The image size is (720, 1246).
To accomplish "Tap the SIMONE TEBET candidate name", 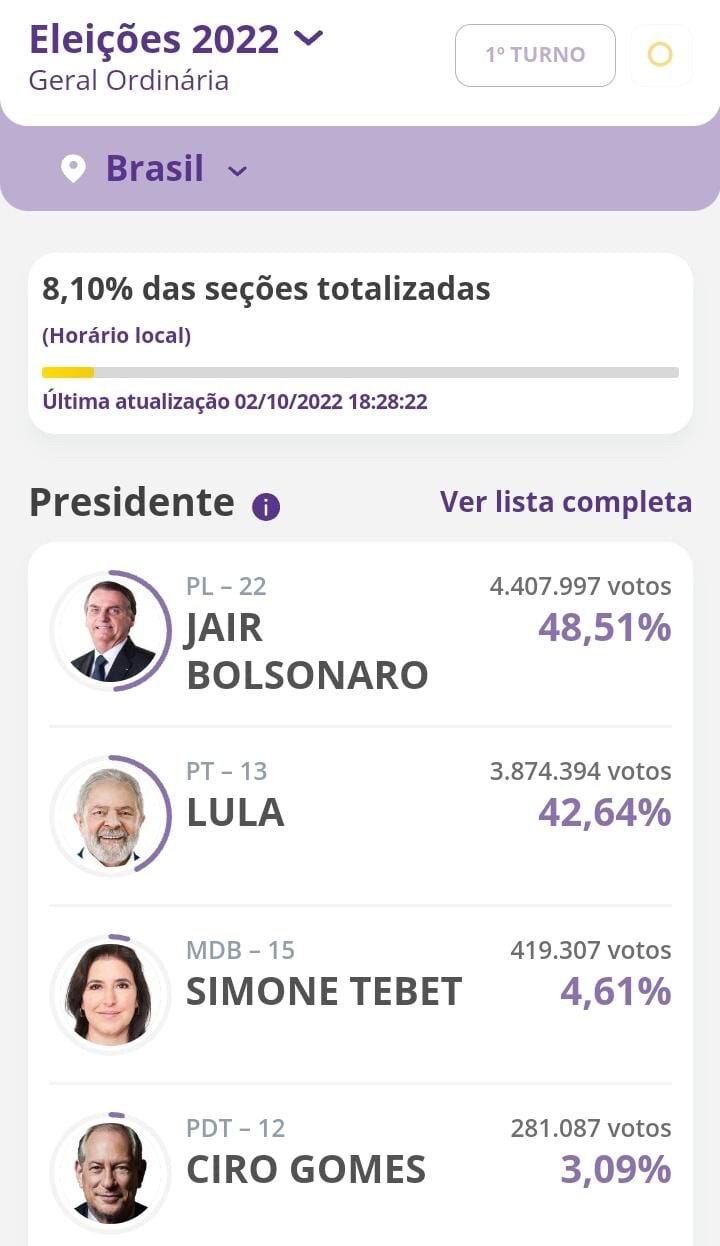I will pyautogui.click(x=324, y=992).
